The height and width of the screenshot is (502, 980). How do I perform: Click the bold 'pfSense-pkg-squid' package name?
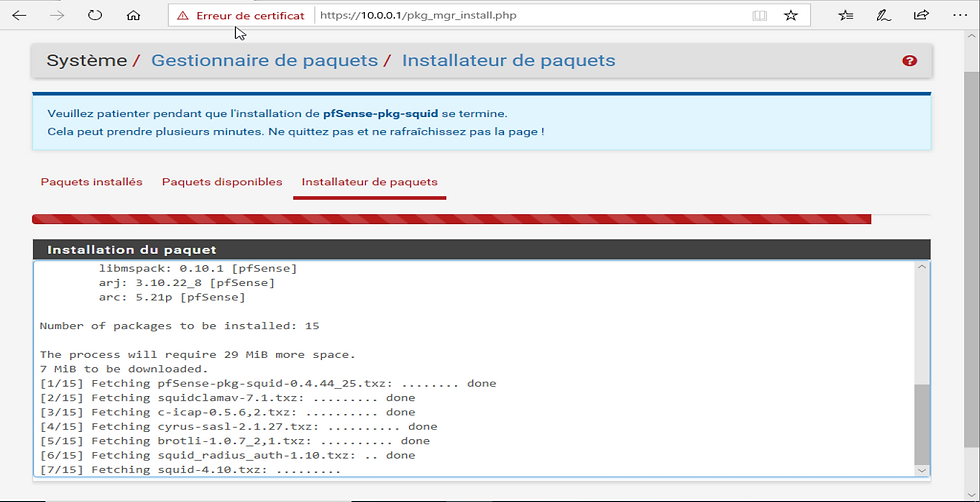point(381,114)
